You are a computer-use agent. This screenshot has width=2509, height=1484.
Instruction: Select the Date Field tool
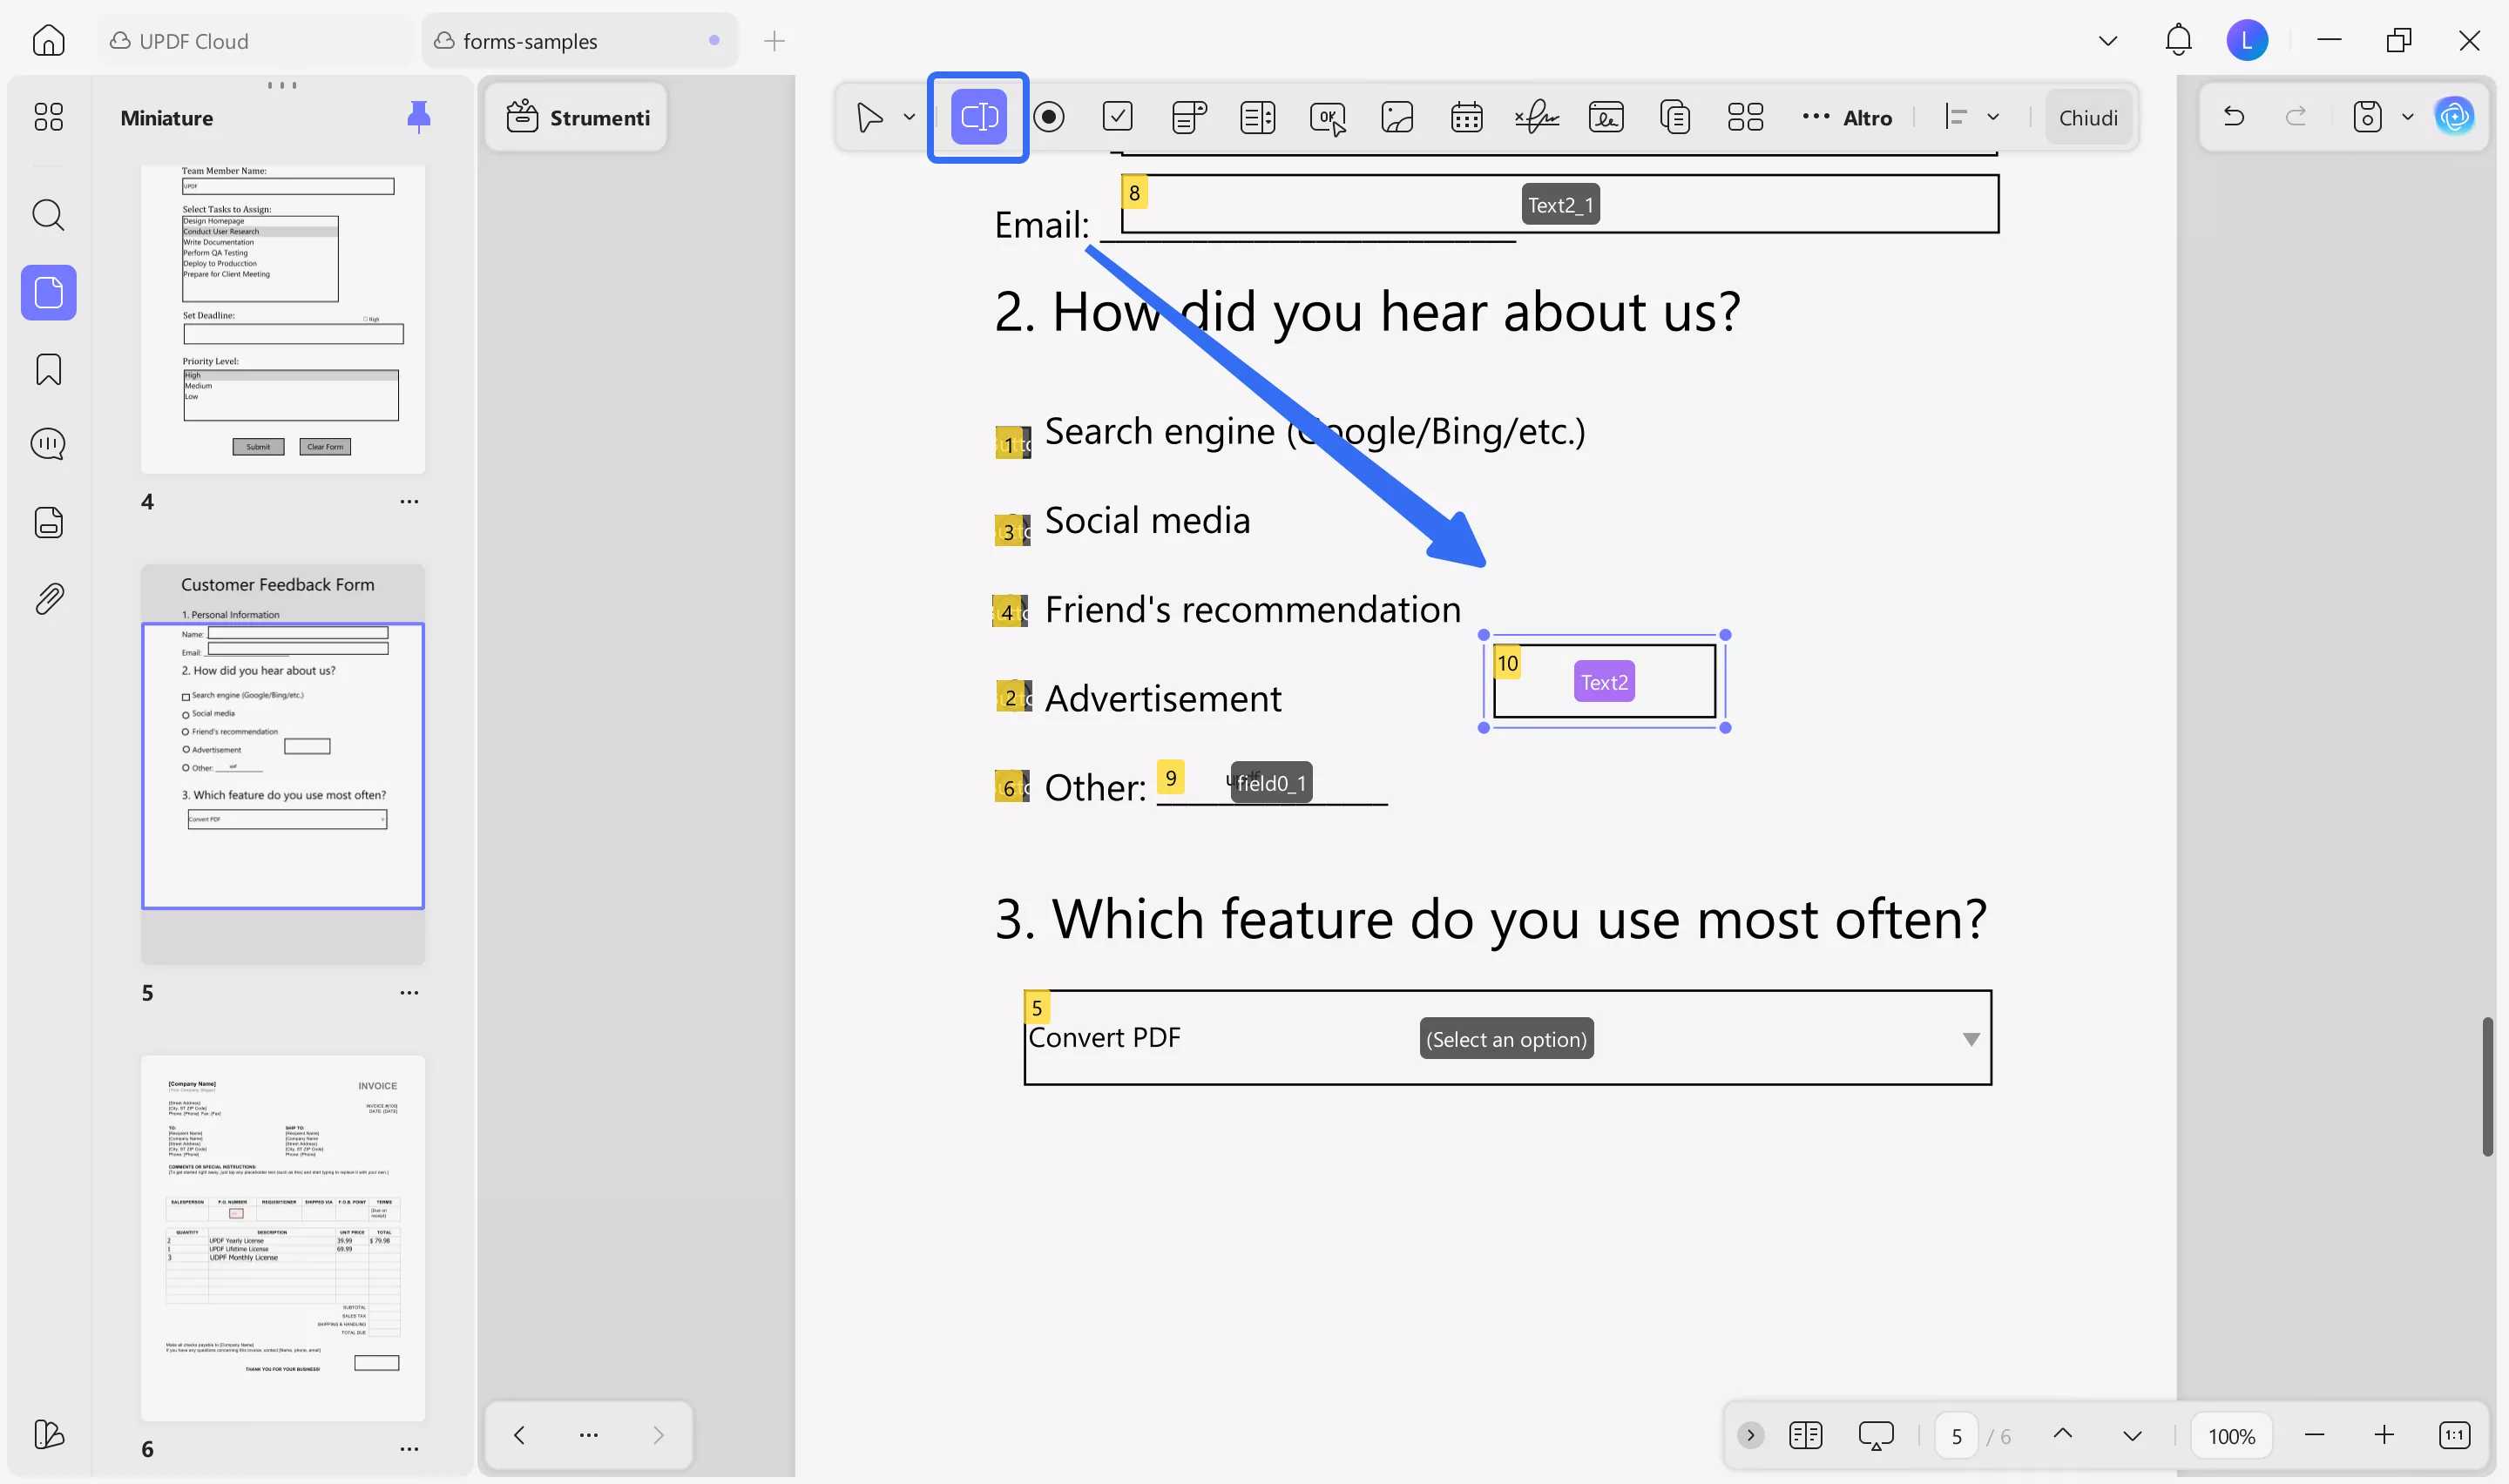tap(1466, 117)
